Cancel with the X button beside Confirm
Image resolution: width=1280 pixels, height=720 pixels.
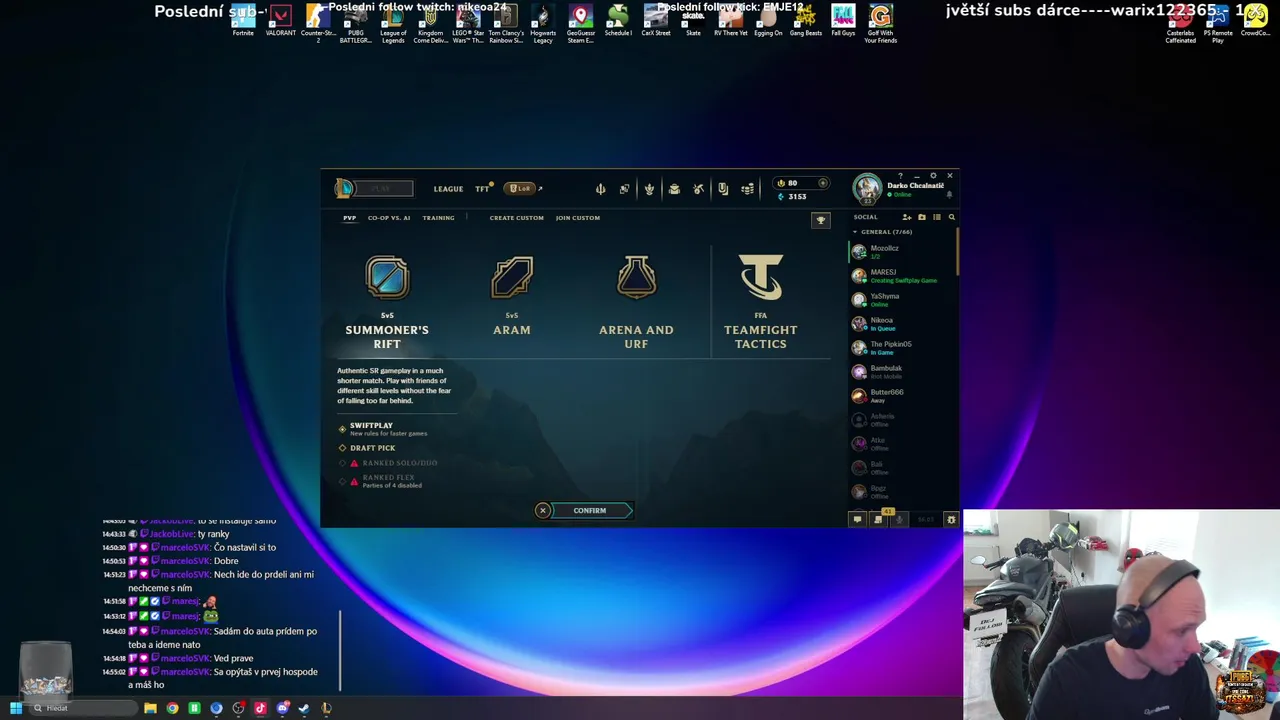pyautogui.click(x=543, y=511)
